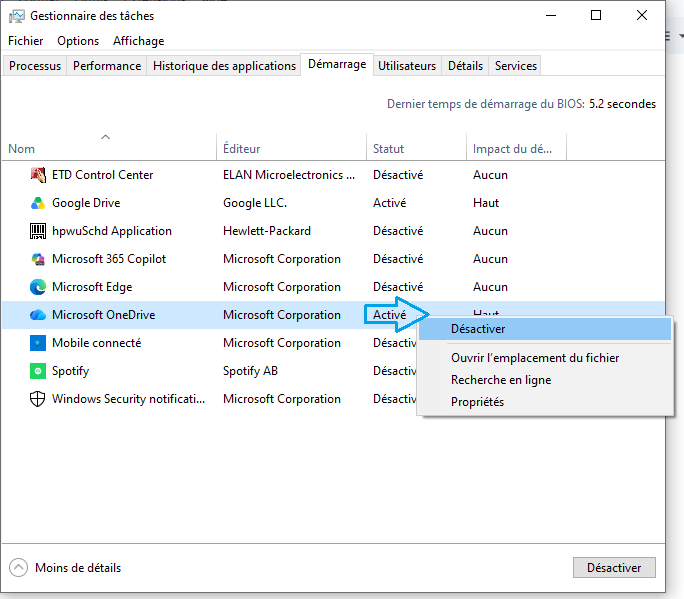Click the Microsoft OneDrive cloud icon
Viewport: 684px width, 599px height.
coord(38,315)
